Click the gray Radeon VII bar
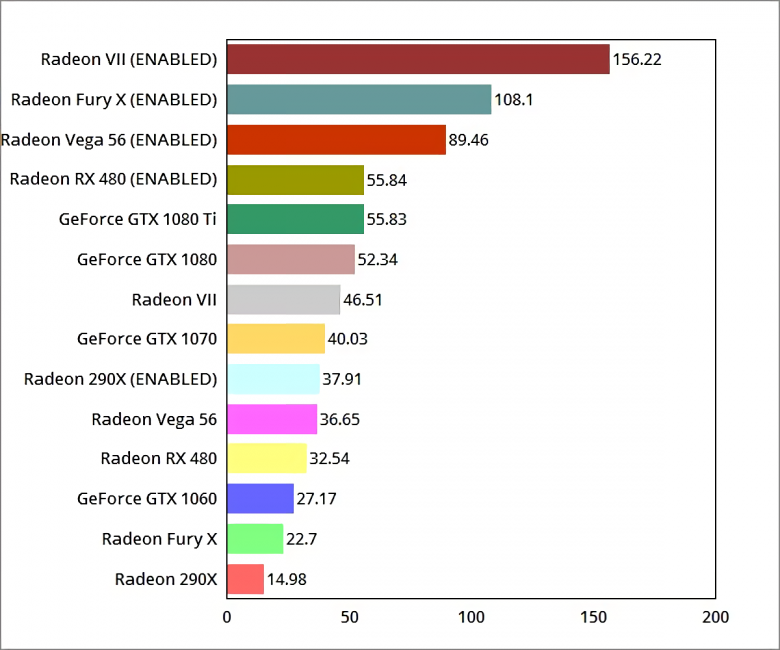 point(284,299)
